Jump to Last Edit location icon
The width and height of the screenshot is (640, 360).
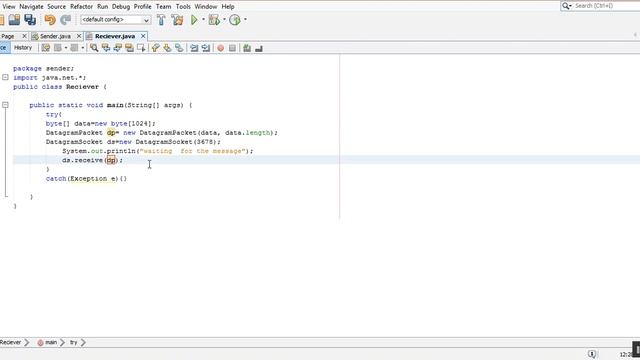coord(46,48)
